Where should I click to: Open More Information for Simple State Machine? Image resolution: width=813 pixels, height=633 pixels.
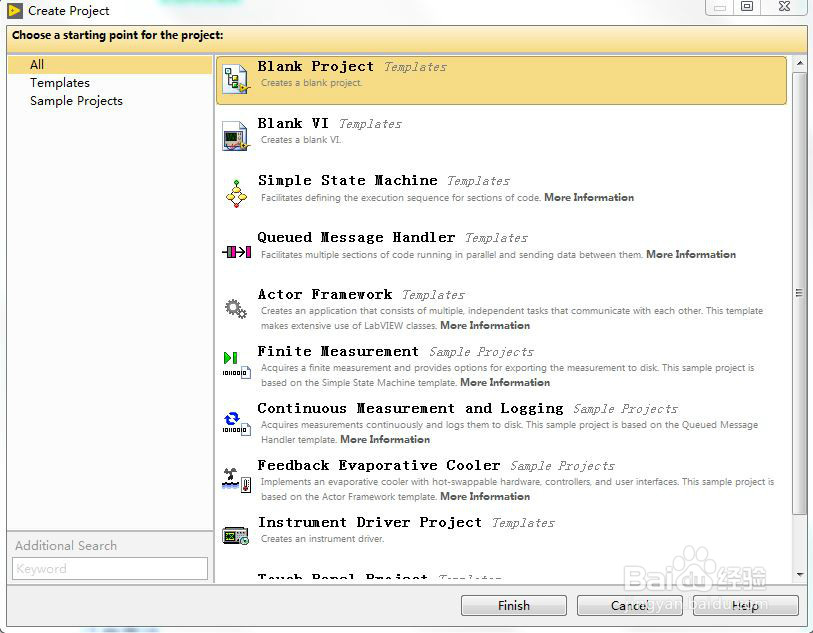coord(589,198)
